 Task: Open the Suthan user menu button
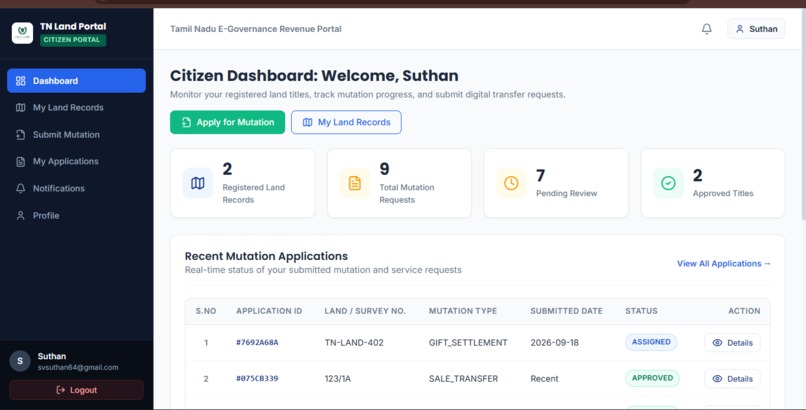click(756, 29)
